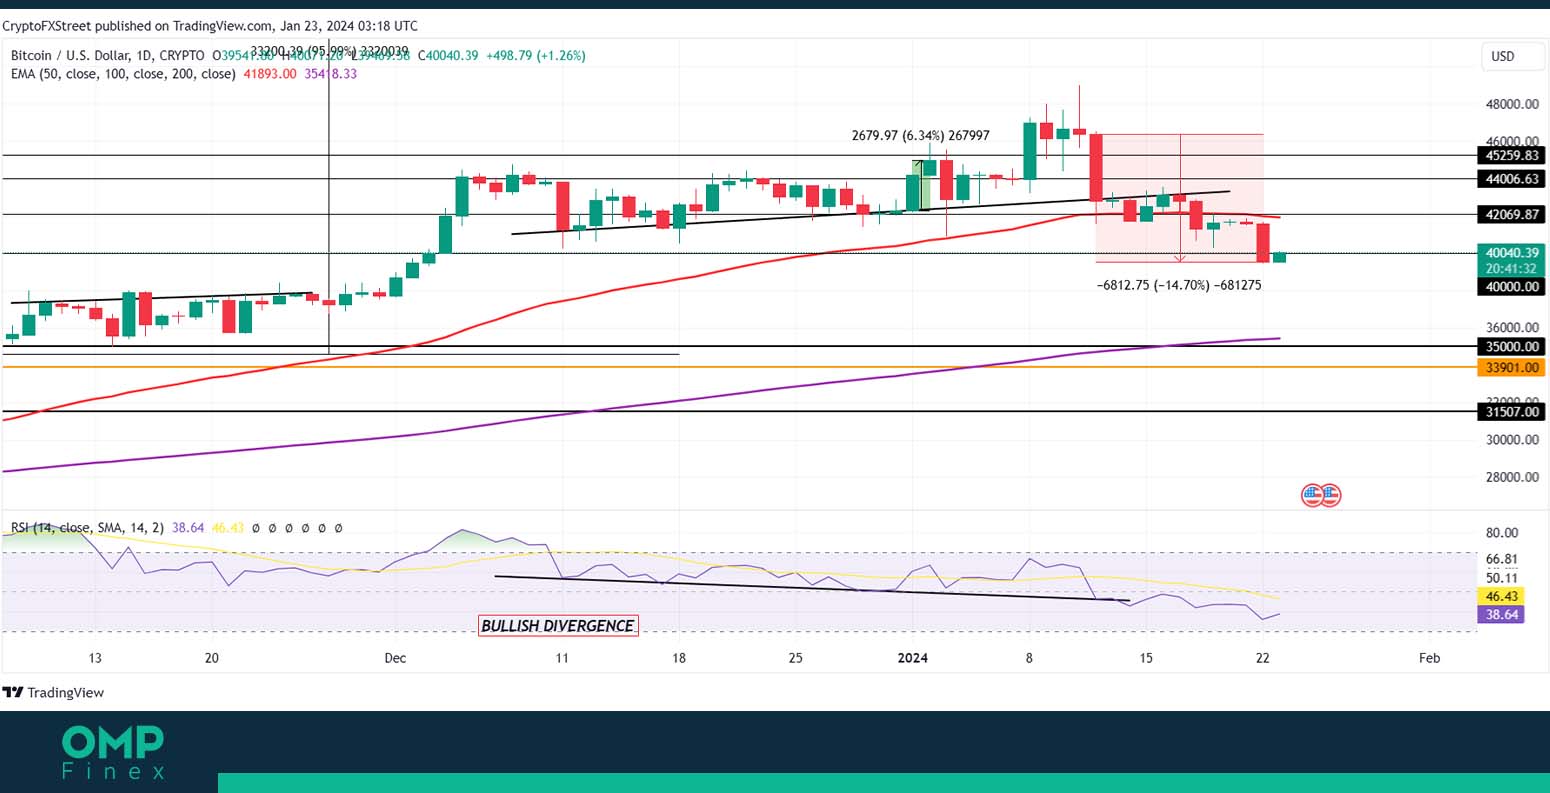
Task: Click the 35000.00 price level label
Action: [1510, 347]
